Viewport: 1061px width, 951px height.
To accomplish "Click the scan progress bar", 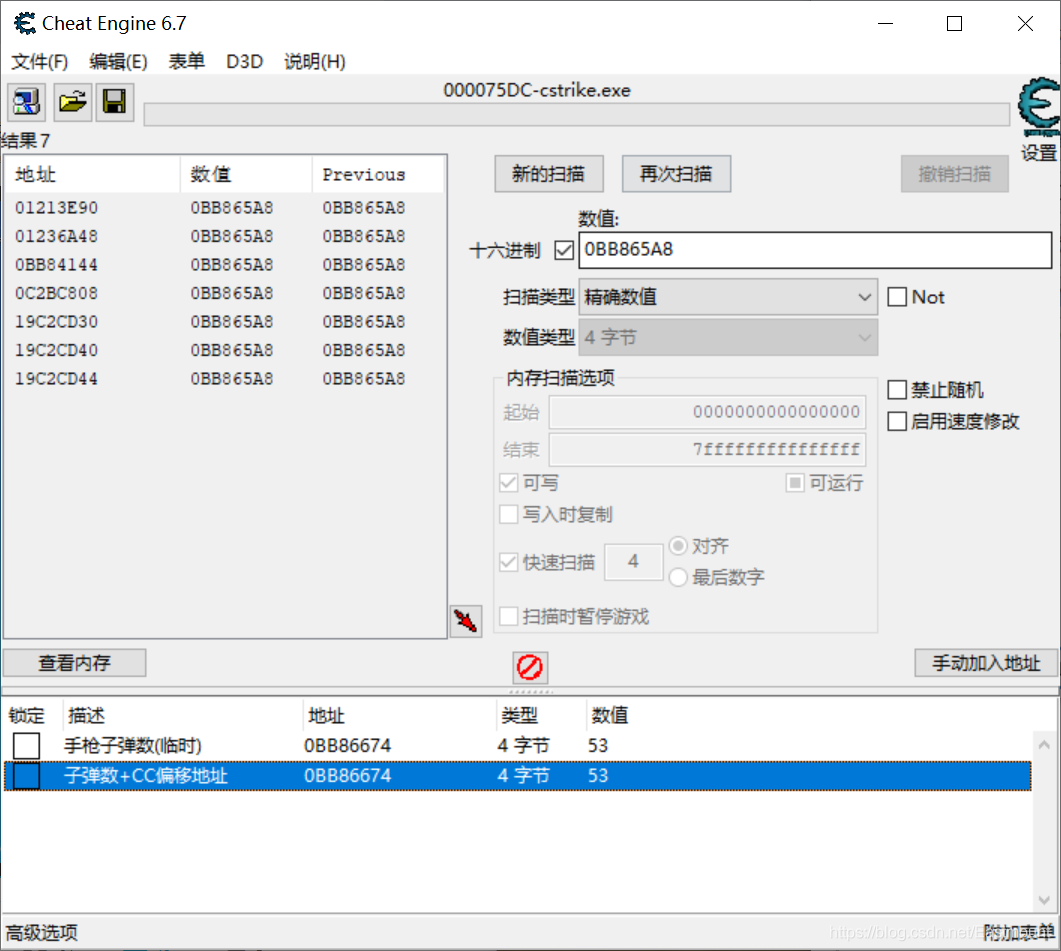I will 577,114.
